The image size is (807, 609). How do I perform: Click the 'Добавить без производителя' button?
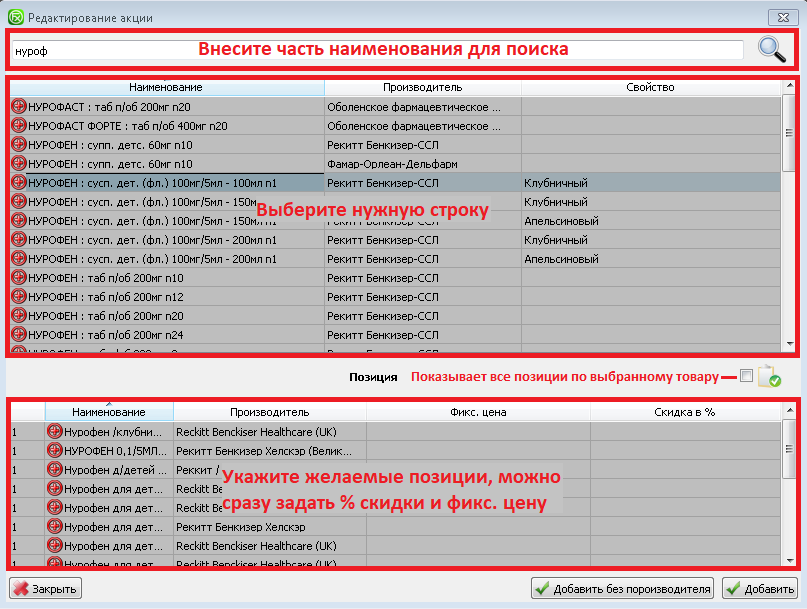coord(622,588)
